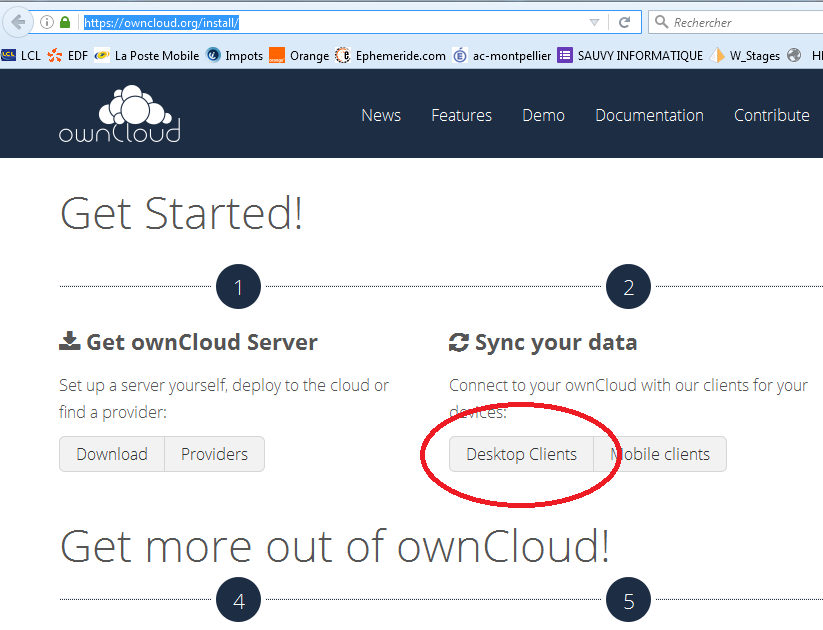Click the Get ownCloud Server heading text
This screenshot has width=823, height=630.
202,342
